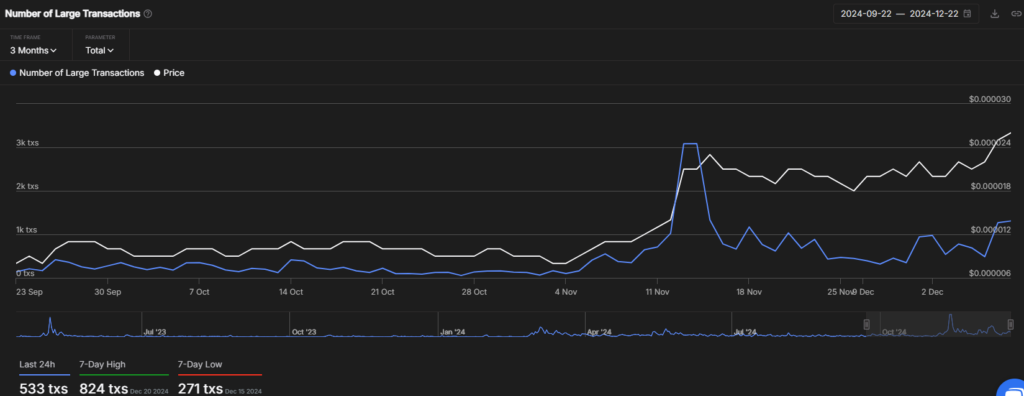This screenshot has height=396, width=1024.
Task: Click the 2k txs axis label
Action: coord(27,186)
